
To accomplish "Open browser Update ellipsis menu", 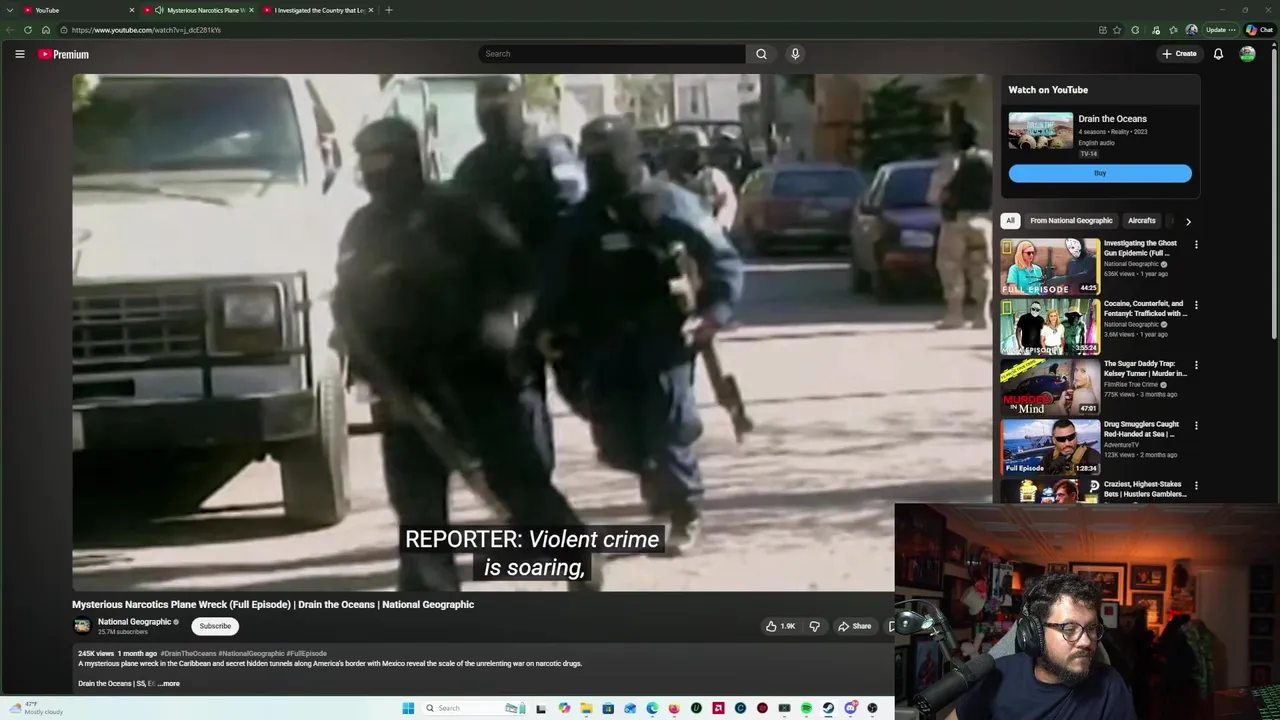I will pos(1221,30).
